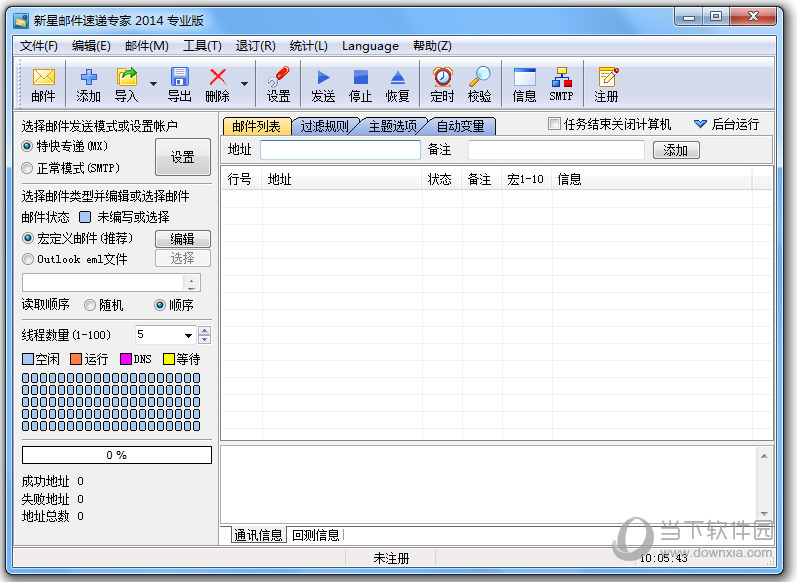The image size is (797, 582).
Task: Open the Language menu
Action: pyautogui.click(x=370, y=46)
